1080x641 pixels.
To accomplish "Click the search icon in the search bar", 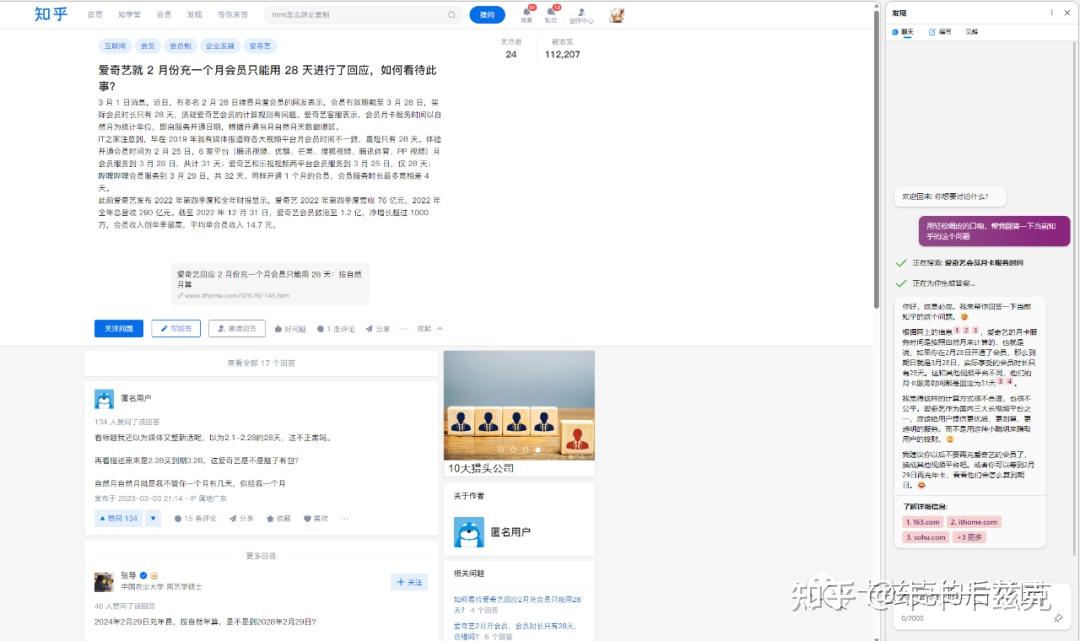I will [451, 15].
